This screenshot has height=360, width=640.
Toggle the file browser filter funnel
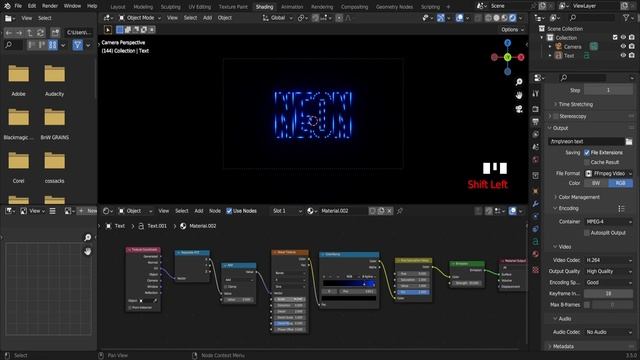pos(78,45)
